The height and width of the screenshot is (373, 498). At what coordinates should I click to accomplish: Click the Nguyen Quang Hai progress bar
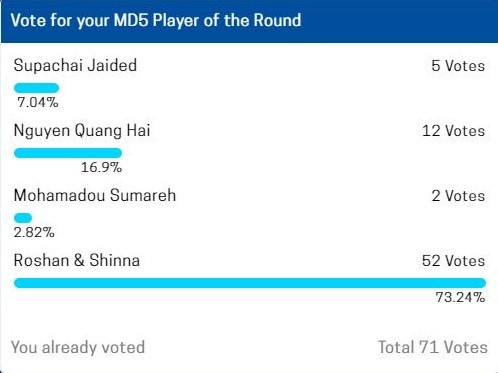(68, 153)
